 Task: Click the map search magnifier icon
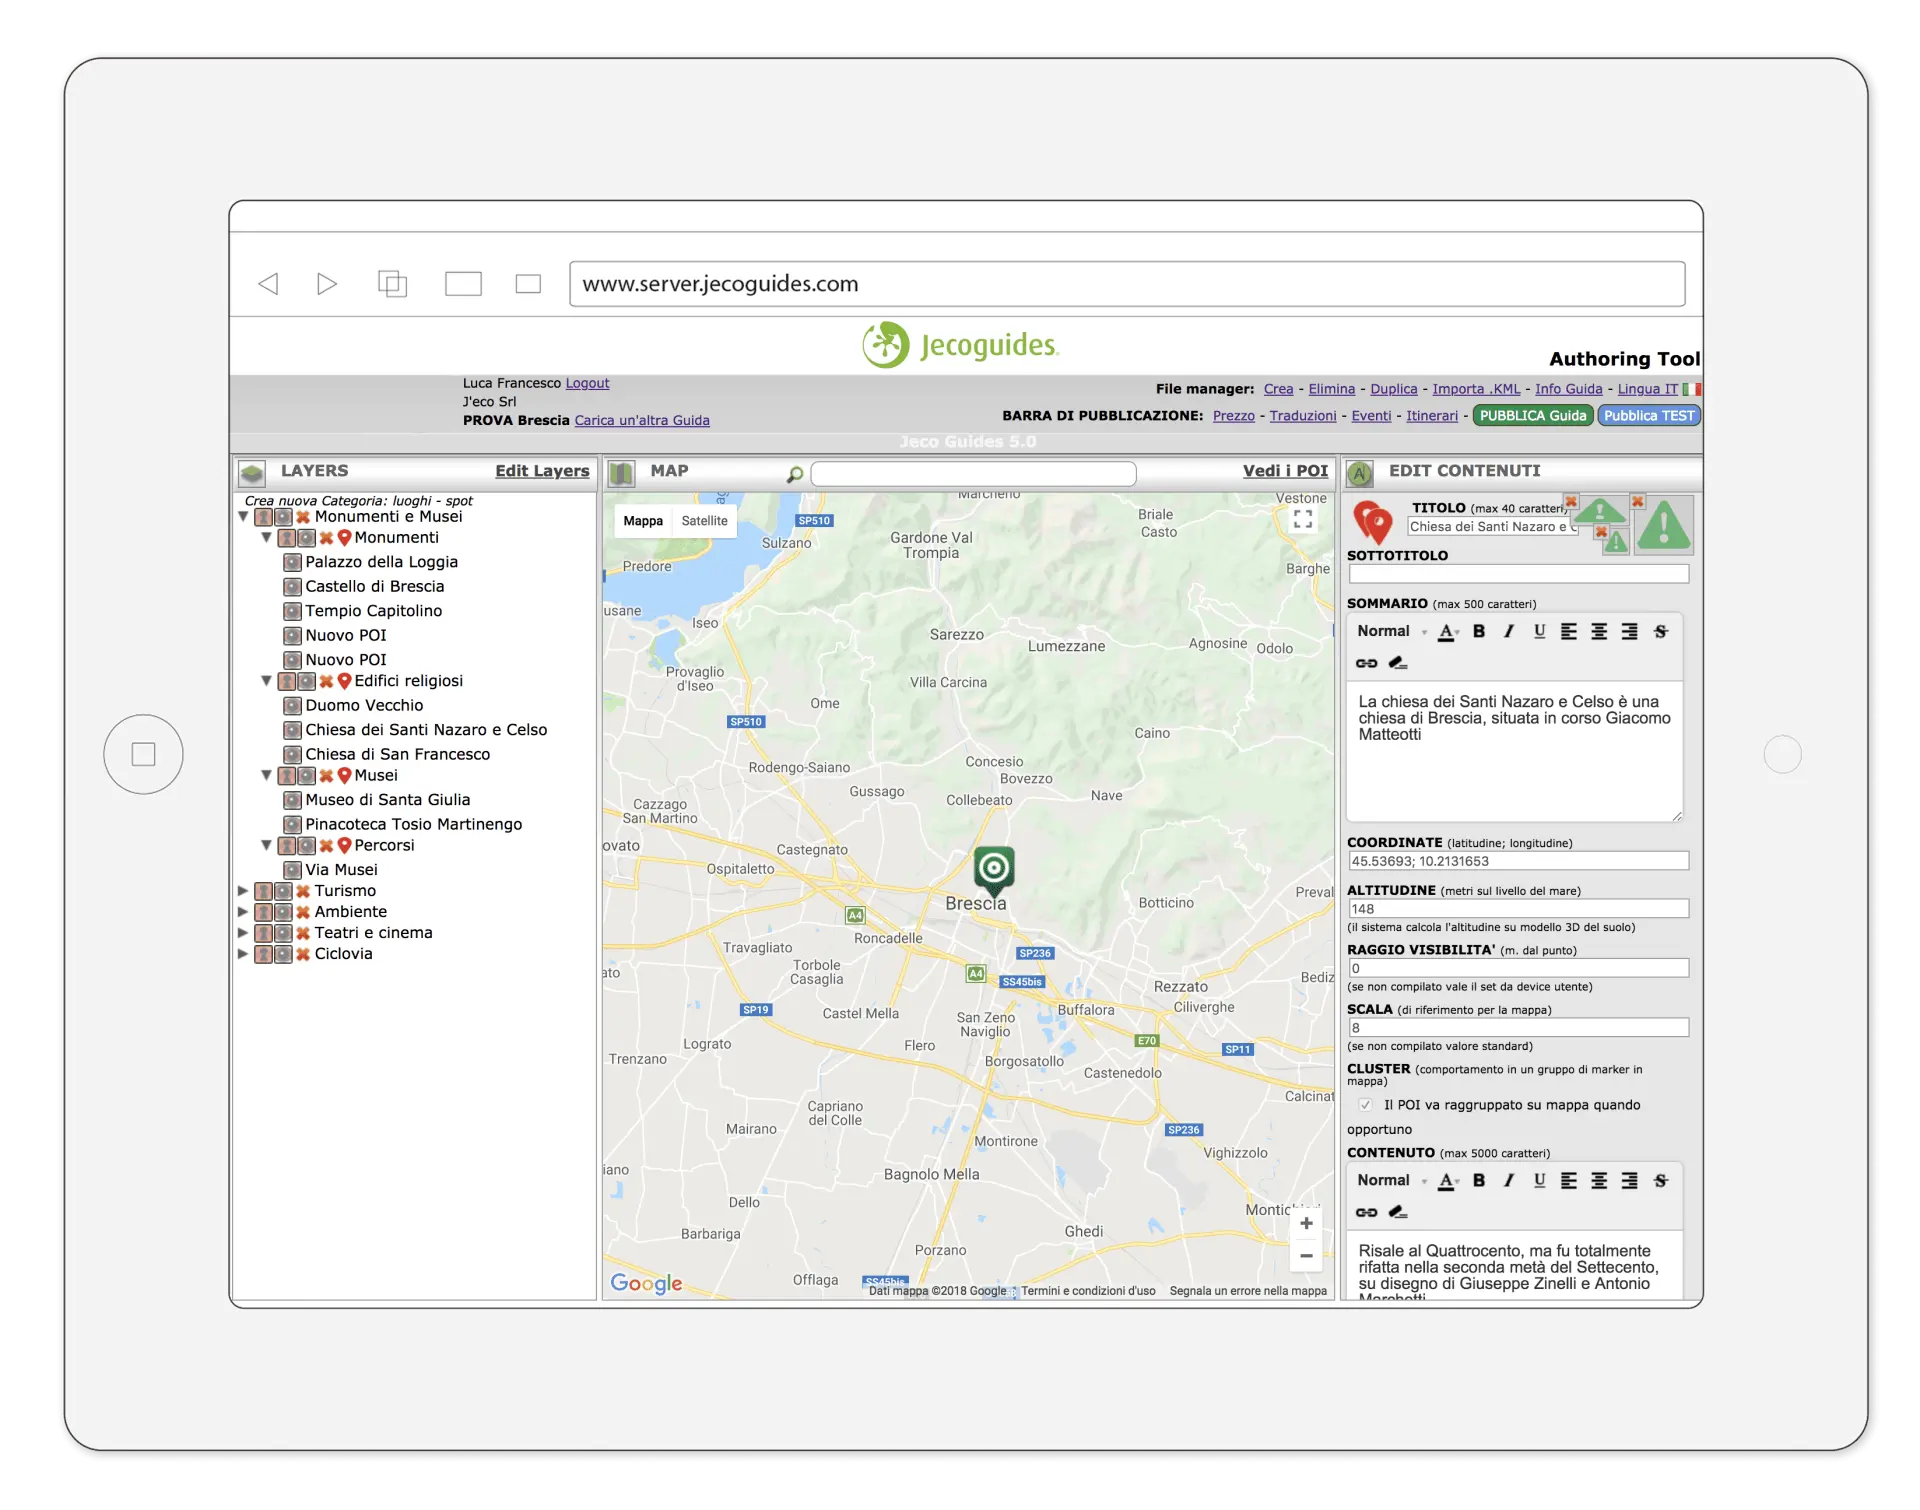coord(795,474)
